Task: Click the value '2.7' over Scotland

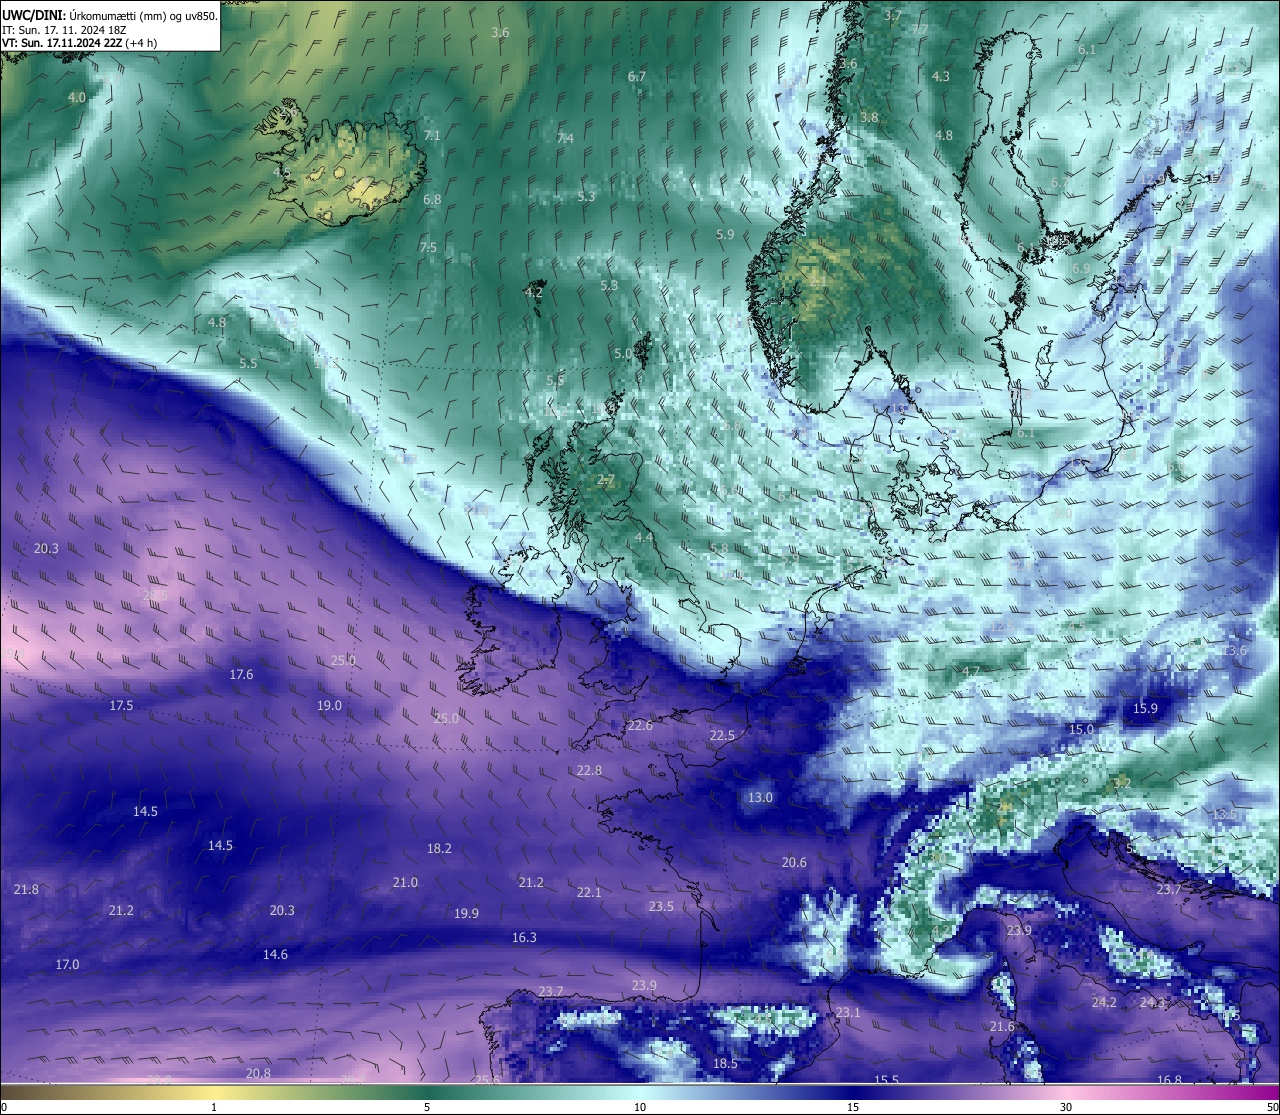Action: coord(606,480)
